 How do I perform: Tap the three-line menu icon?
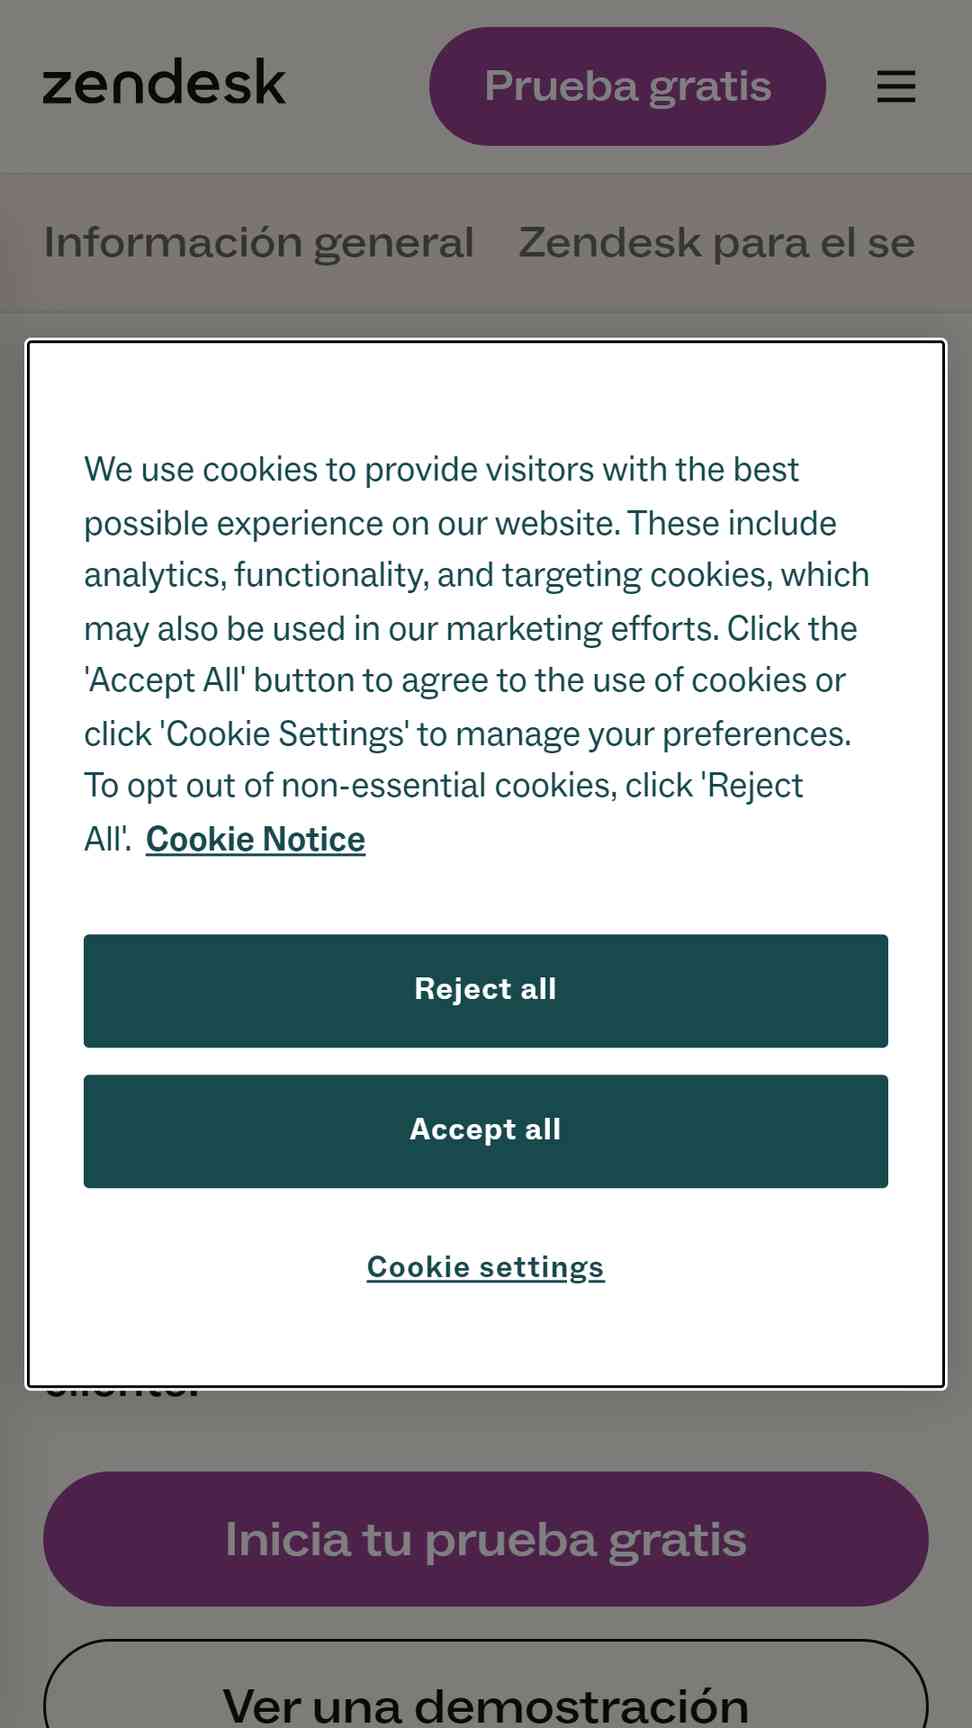(x=896, y=86)
